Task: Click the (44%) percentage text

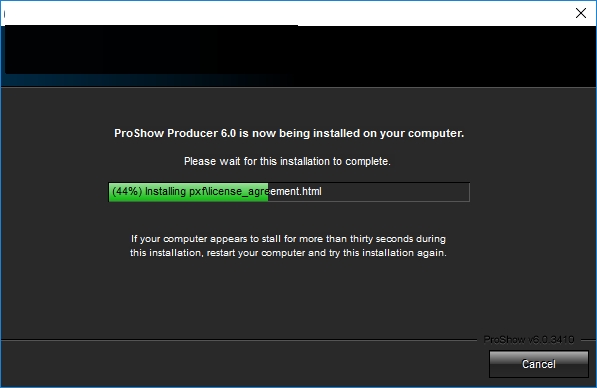Action: pos(127,191)
